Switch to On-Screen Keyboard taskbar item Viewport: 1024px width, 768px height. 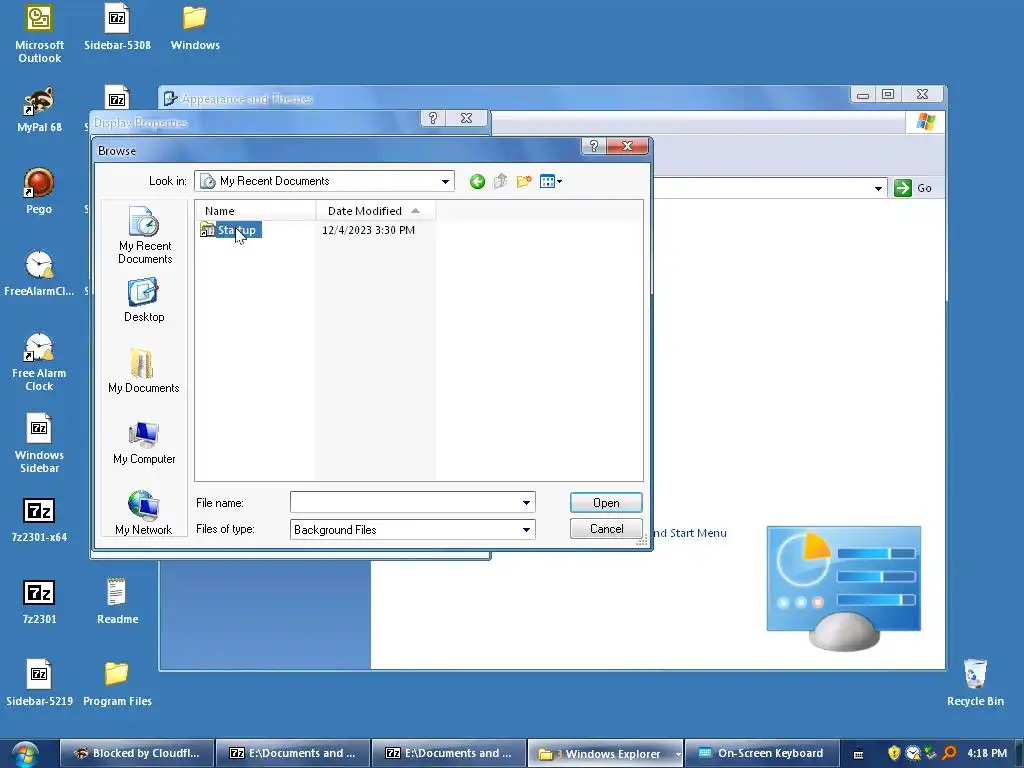coord(761,754)
